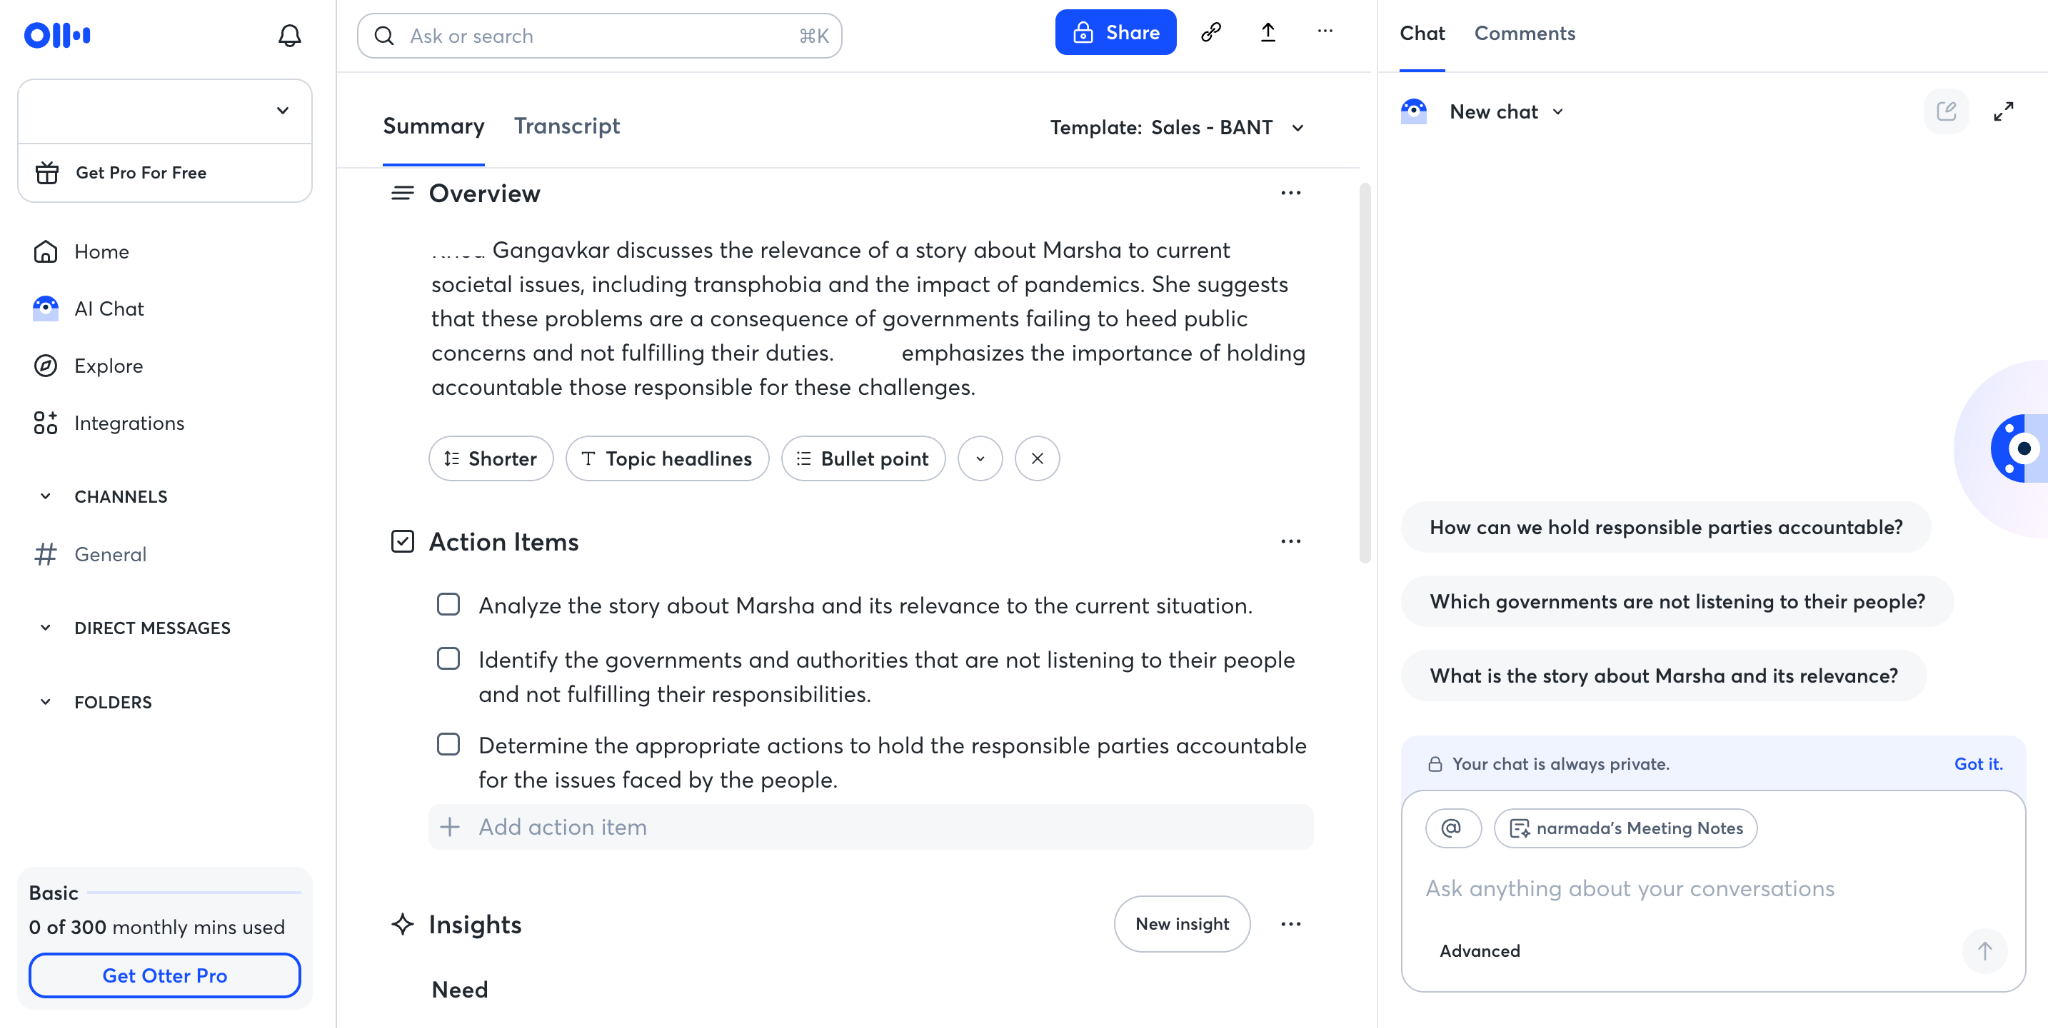Expand chat panel to full view
The image size is (2048, 1028).
point(2004,111)
